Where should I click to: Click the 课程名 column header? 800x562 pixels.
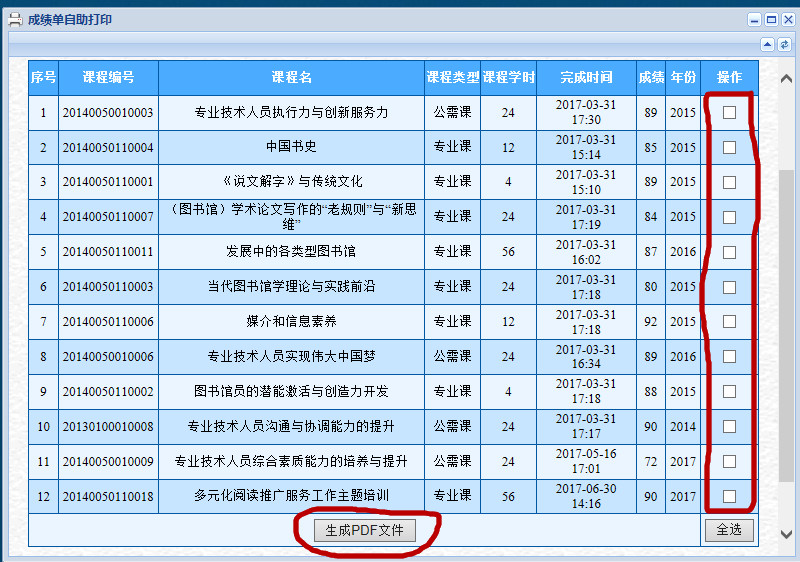coord(291,78)
